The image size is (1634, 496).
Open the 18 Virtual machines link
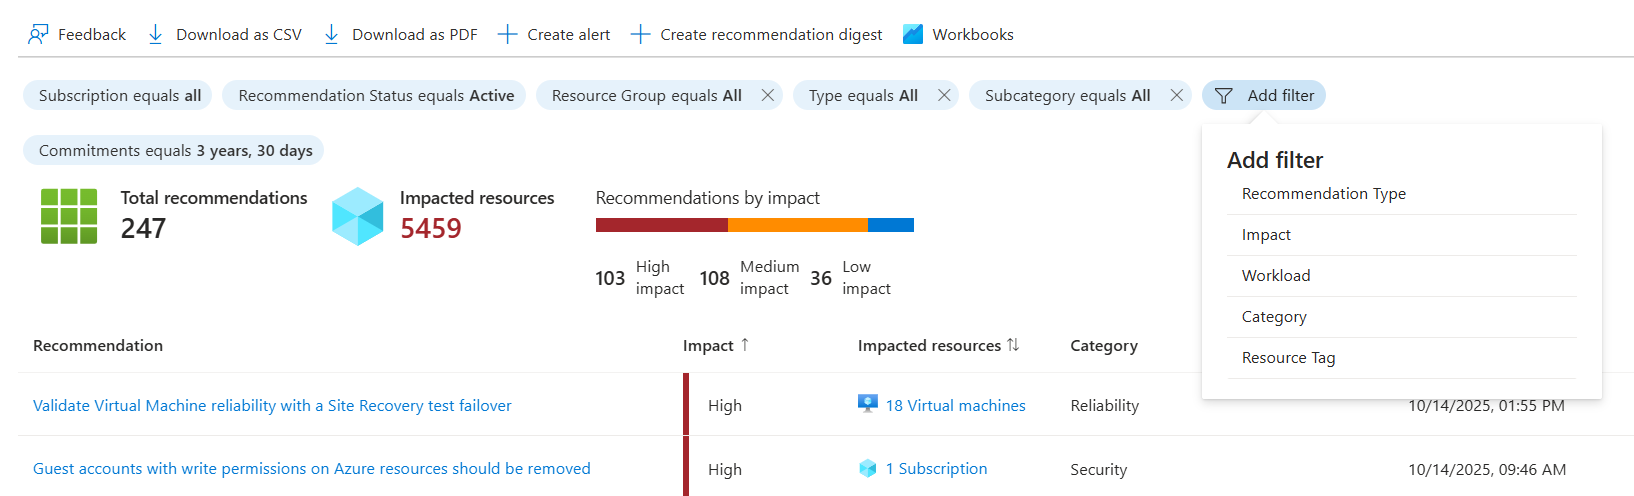click(955, 406)
